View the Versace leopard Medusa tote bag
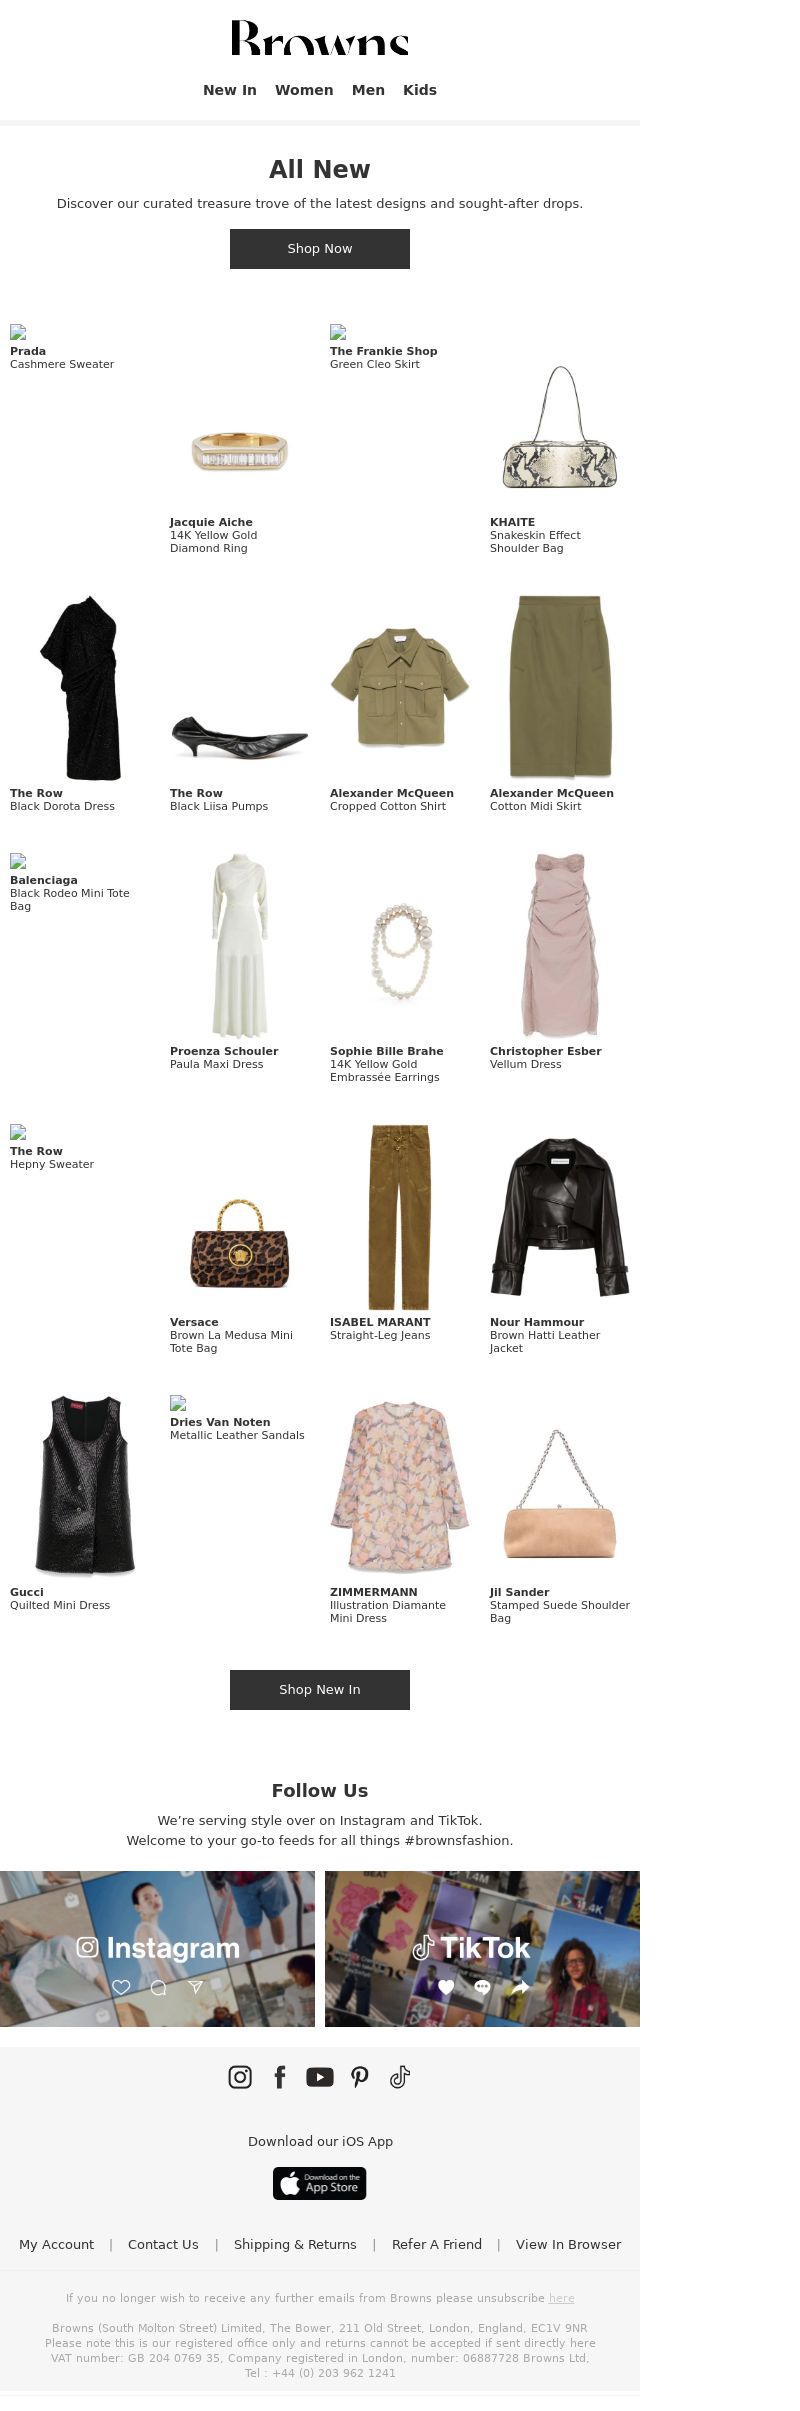 pos(240,1244)
